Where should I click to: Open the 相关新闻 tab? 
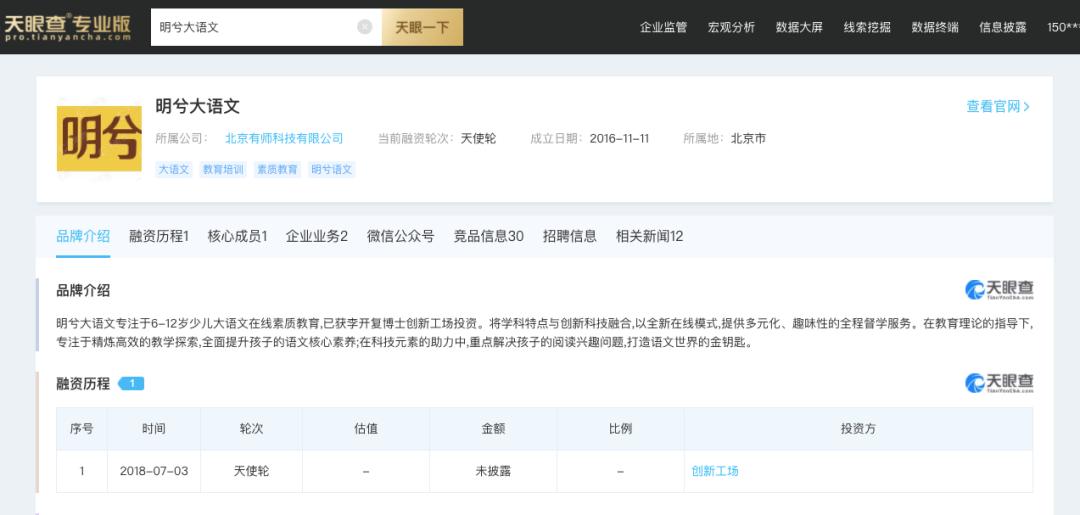(x=649, y=236)
